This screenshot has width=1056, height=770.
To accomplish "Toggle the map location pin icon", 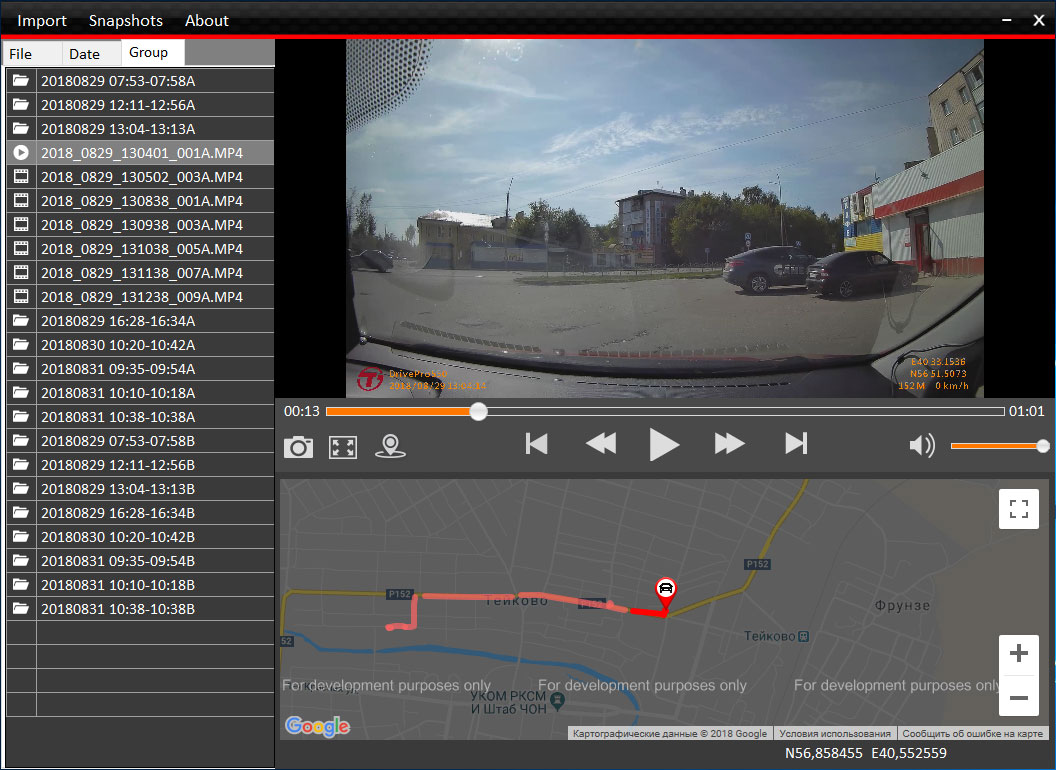I will point(390,446).
